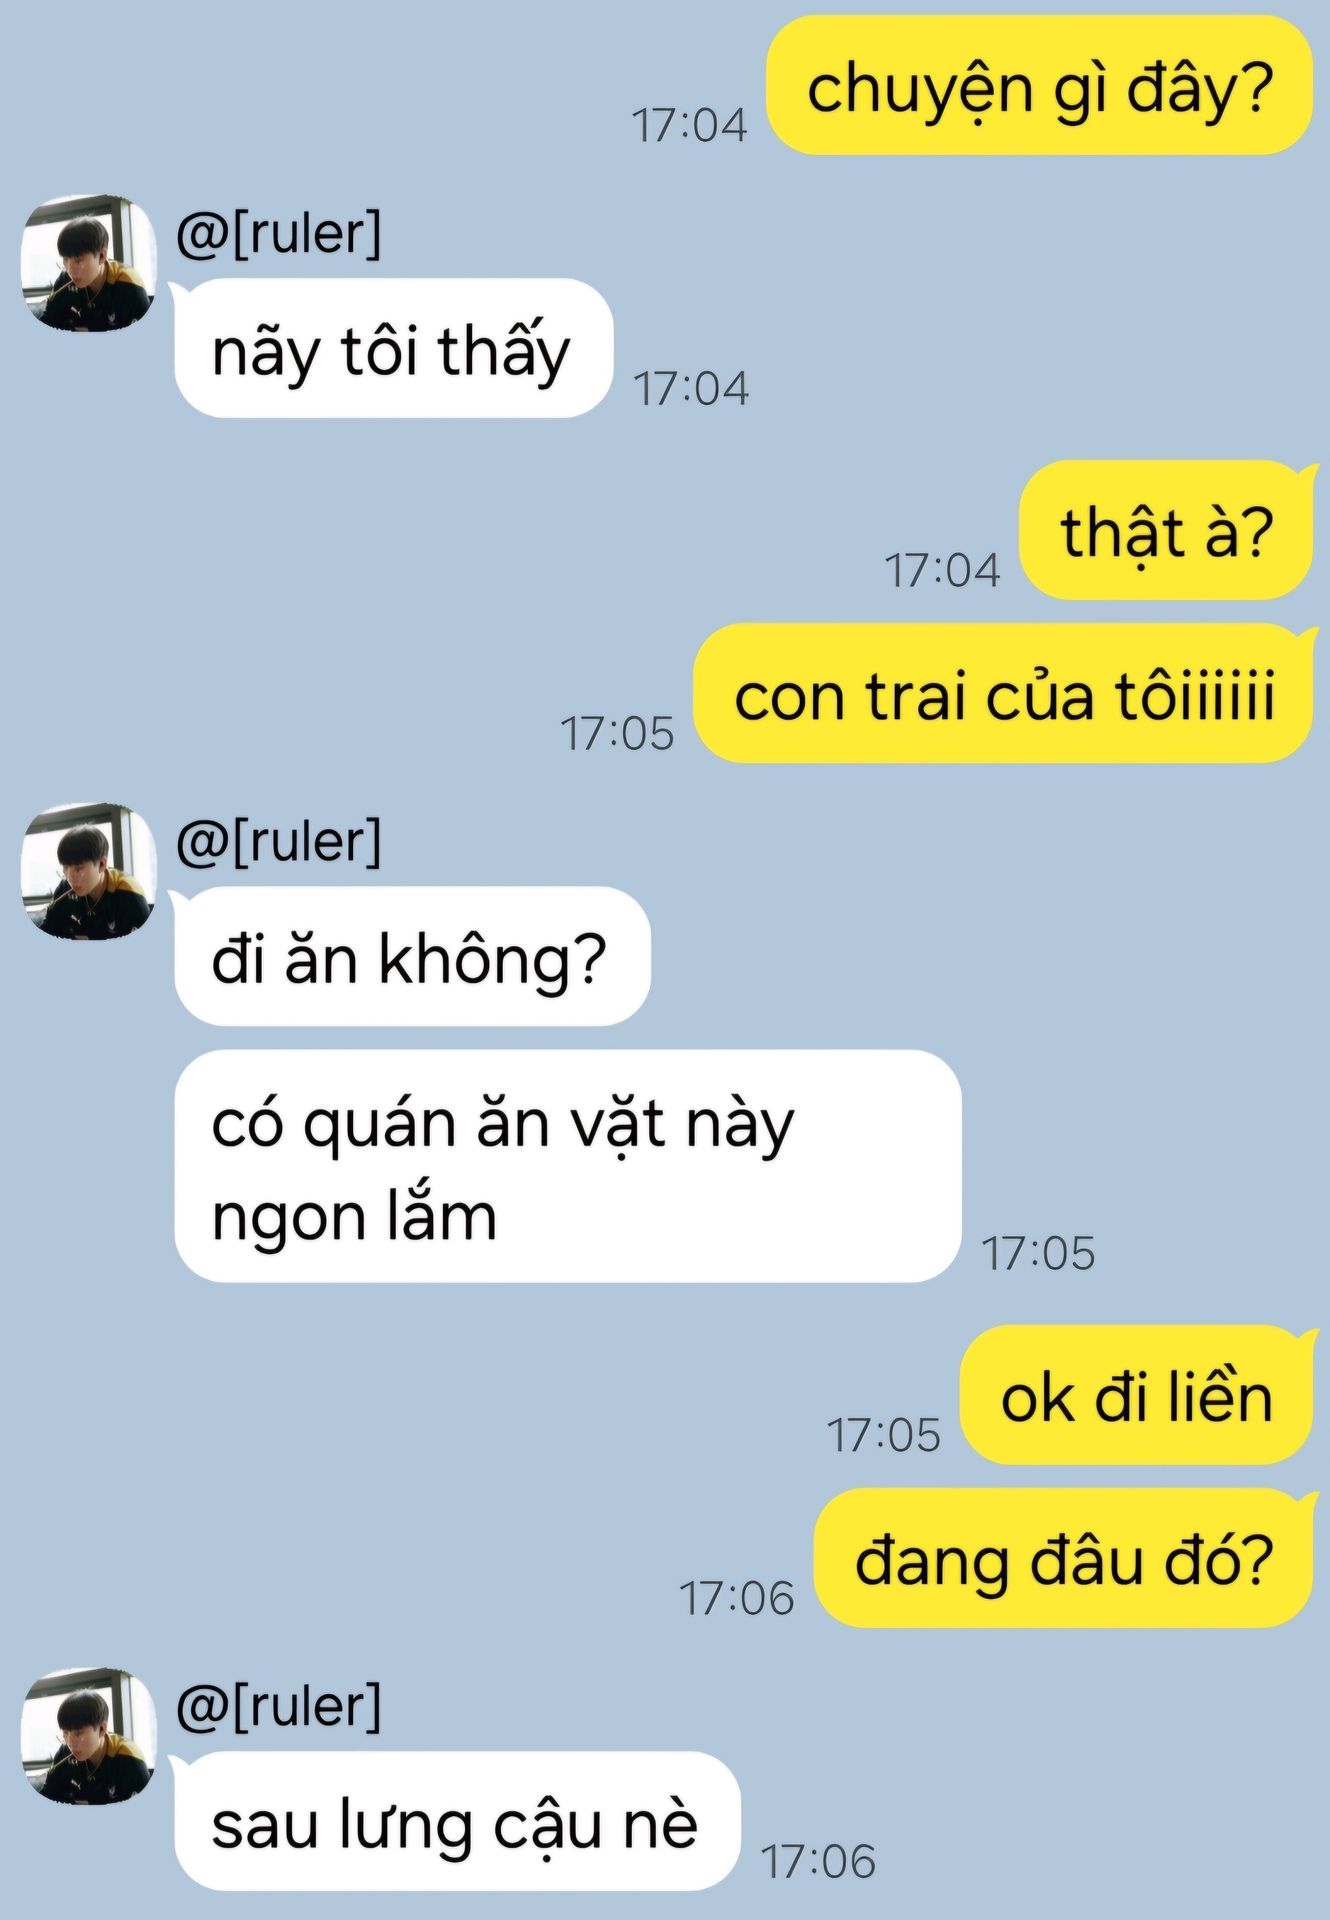Select the "đi ăn không?" message bubble
The image size is (1330, 1920).
pos(412,956)
